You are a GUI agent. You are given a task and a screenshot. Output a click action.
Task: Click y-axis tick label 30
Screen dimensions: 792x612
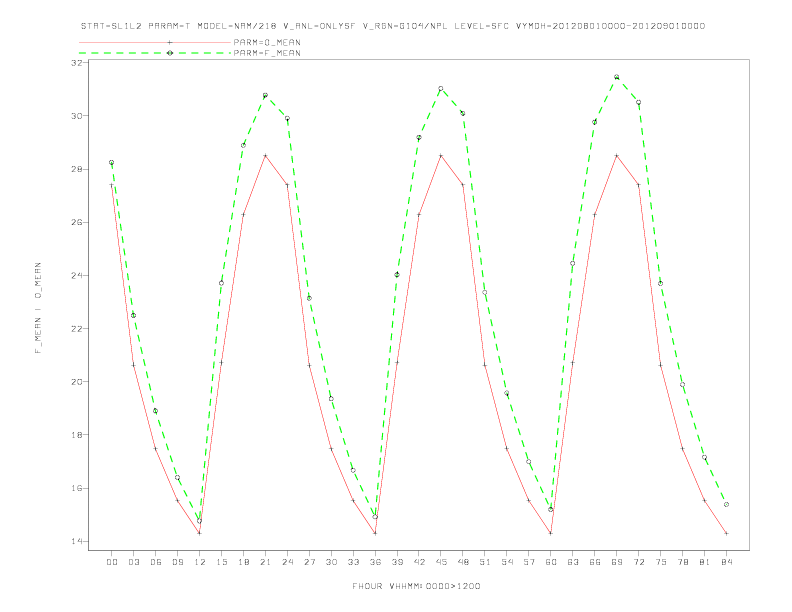click(x=77, y=116)
